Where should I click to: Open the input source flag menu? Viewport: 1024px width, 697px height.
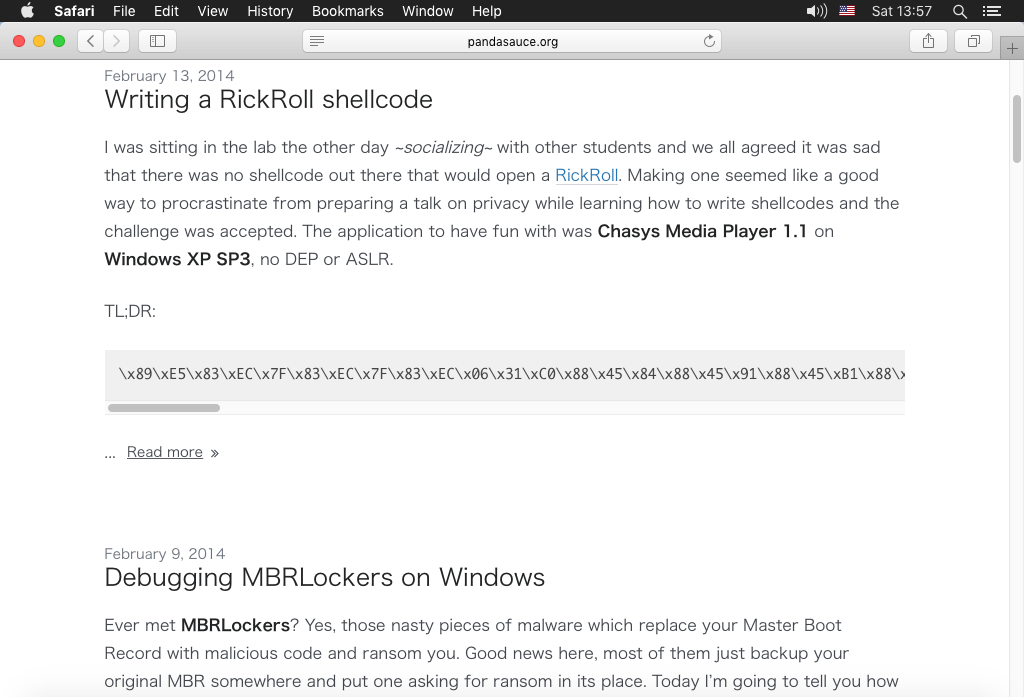(848, 11)
